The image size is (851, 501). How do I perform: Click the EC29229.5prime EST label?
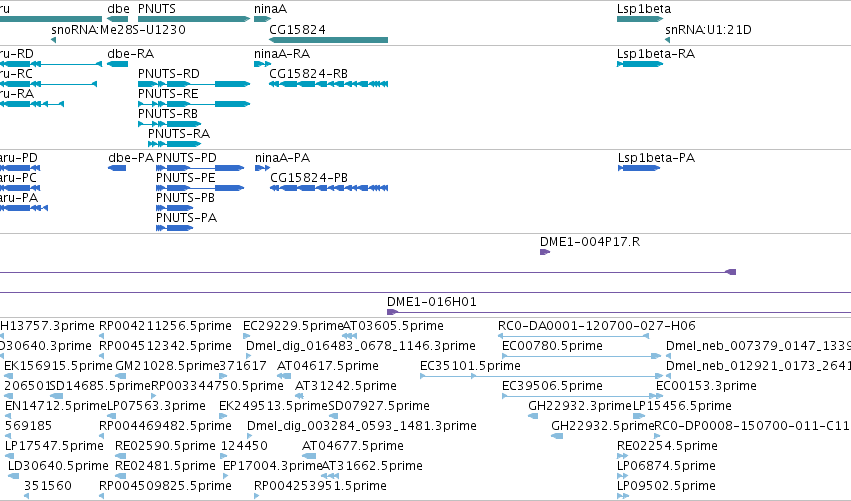coord(293,326)
